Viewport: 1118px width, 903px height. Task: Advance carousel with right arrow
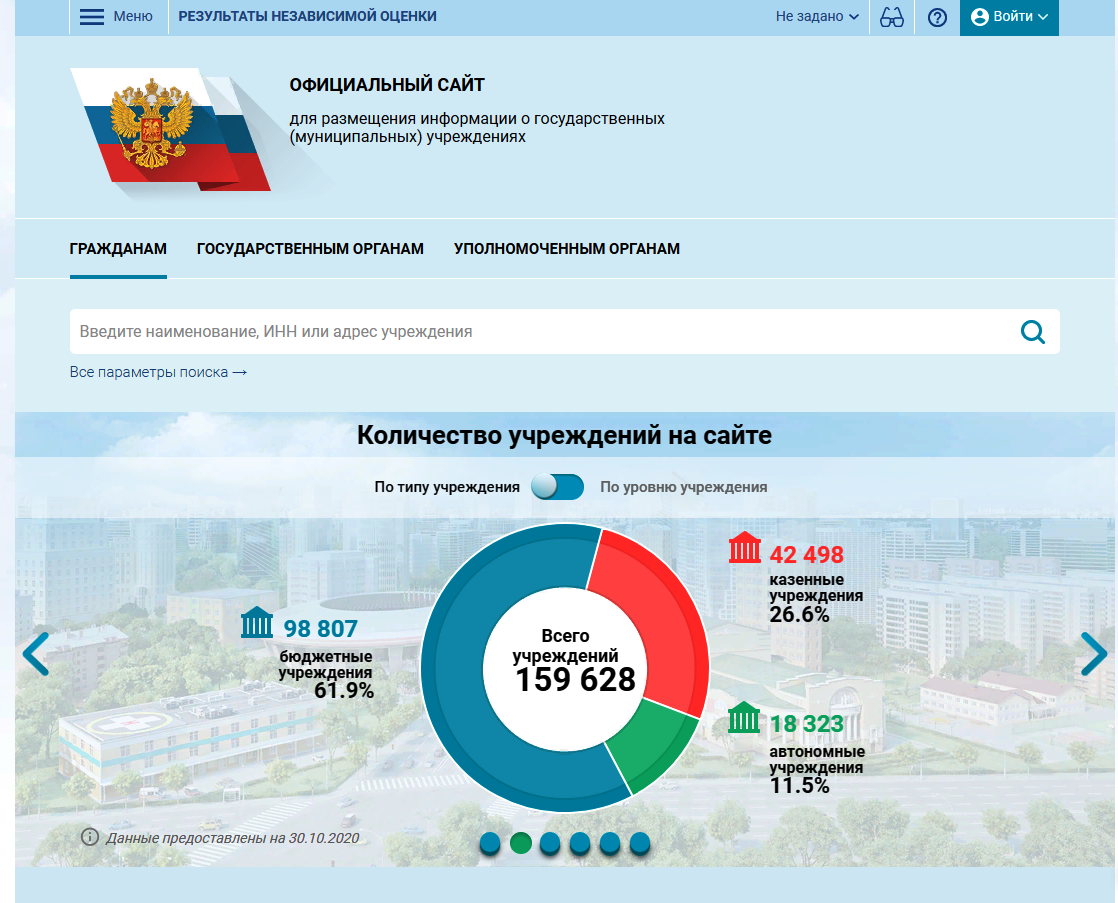click(1094, 654)
